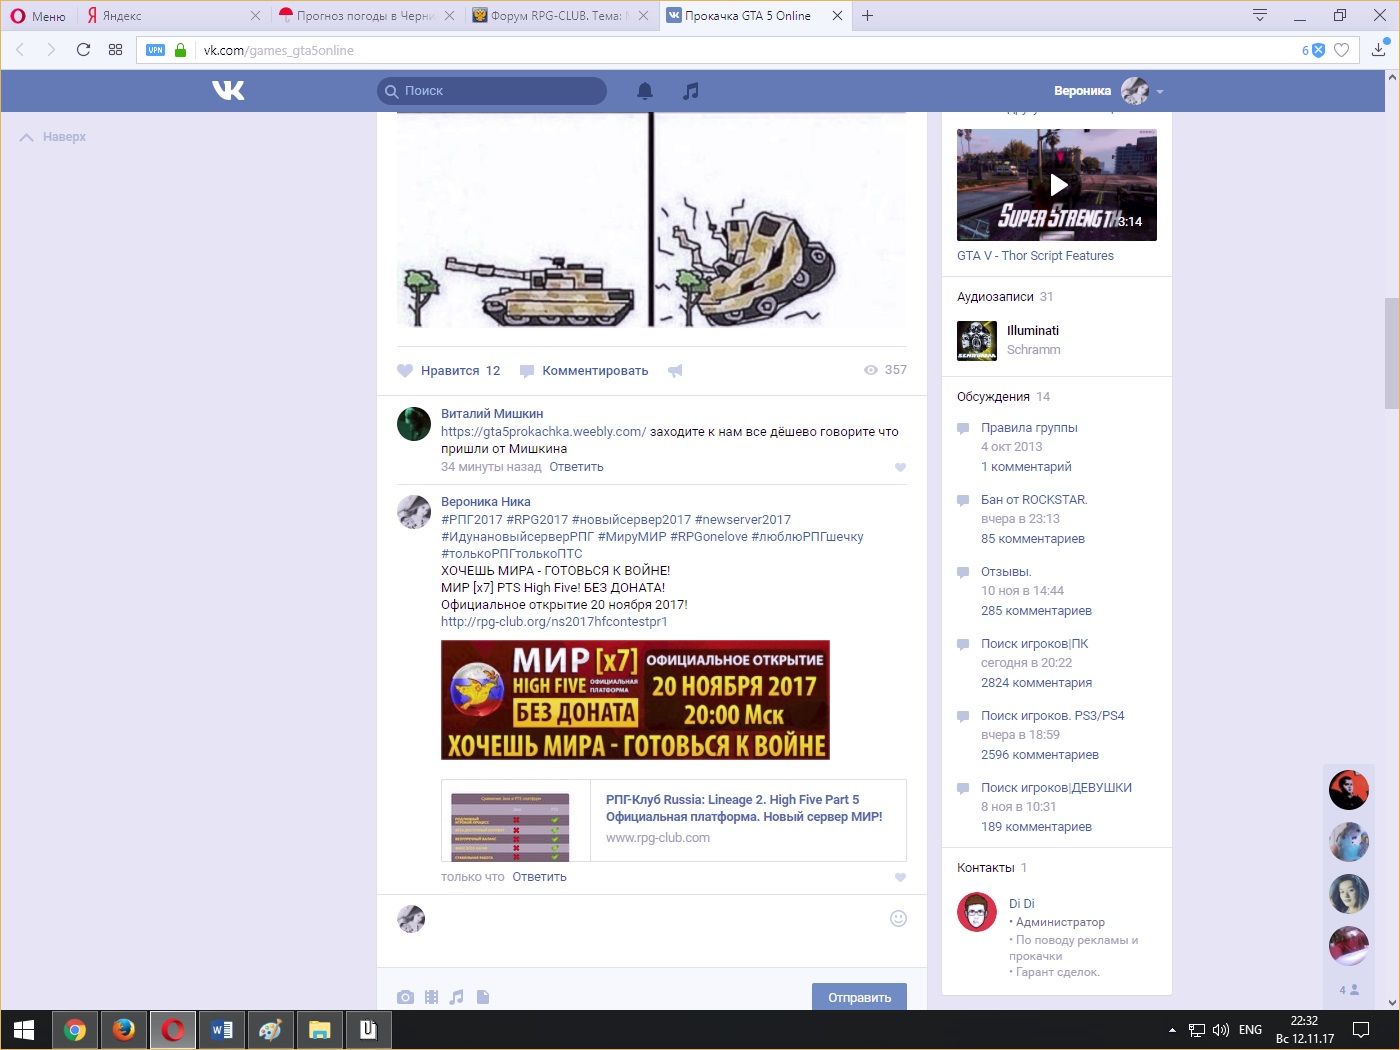The width and height of the screenshot is (1400, 1050).
Task: Like the post with Нравится heart
Action: point(405,371)
